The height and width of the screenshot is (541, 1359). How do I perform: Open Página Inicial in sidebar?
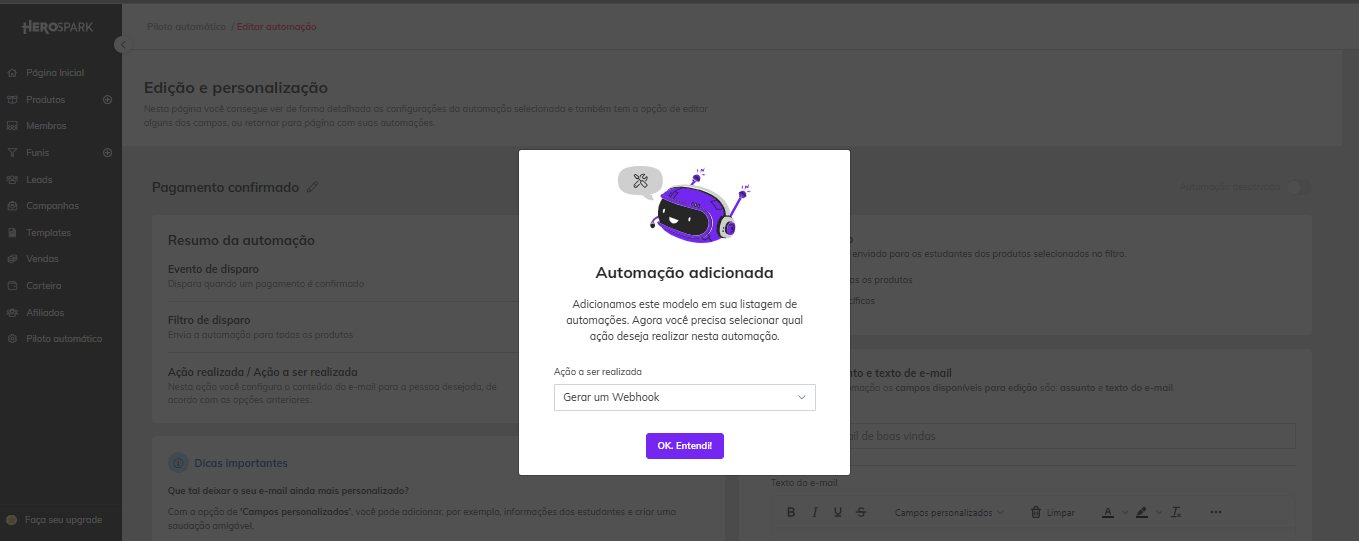[x=55, y=73]
